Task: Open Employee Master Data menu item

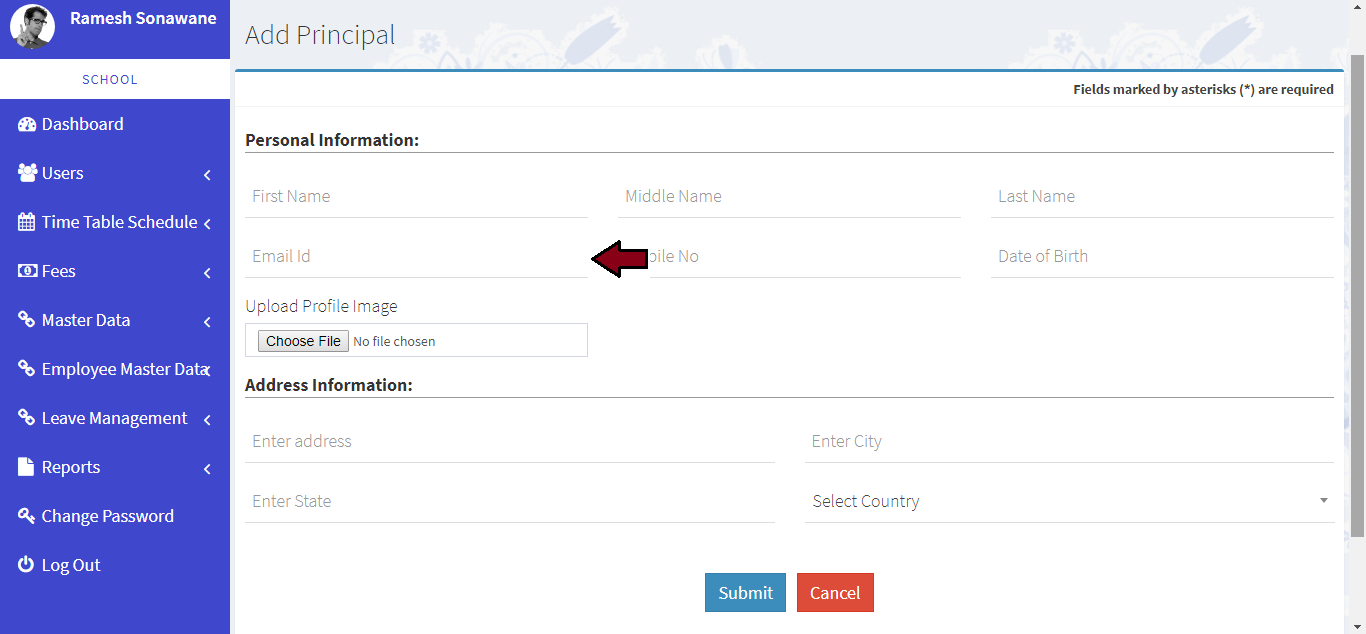Action: (122, 369)
